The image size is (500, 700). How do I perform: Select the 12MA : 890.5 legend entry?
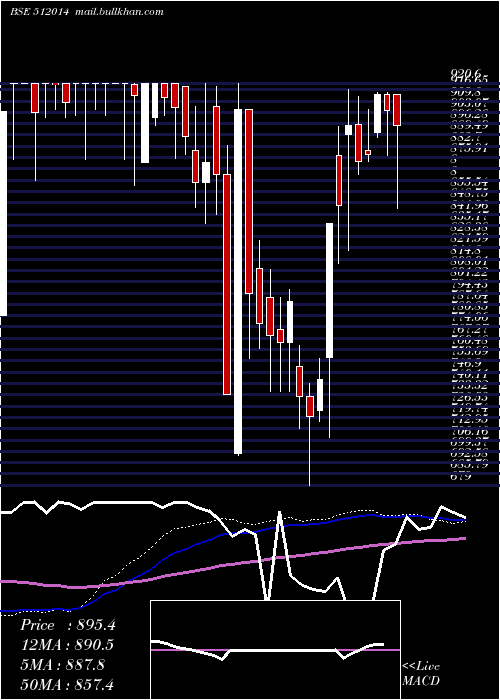[x=67, y=645]
